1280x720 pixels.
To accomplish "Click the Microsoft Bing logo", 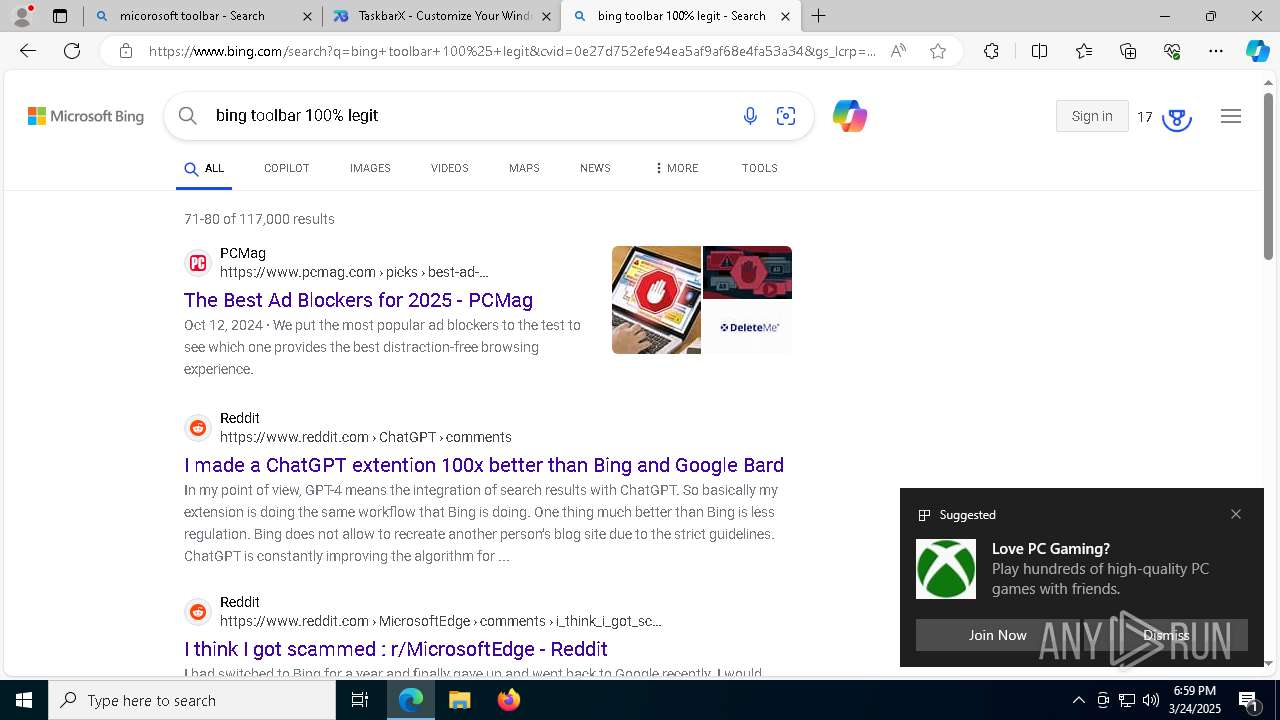I will [86, 116].
